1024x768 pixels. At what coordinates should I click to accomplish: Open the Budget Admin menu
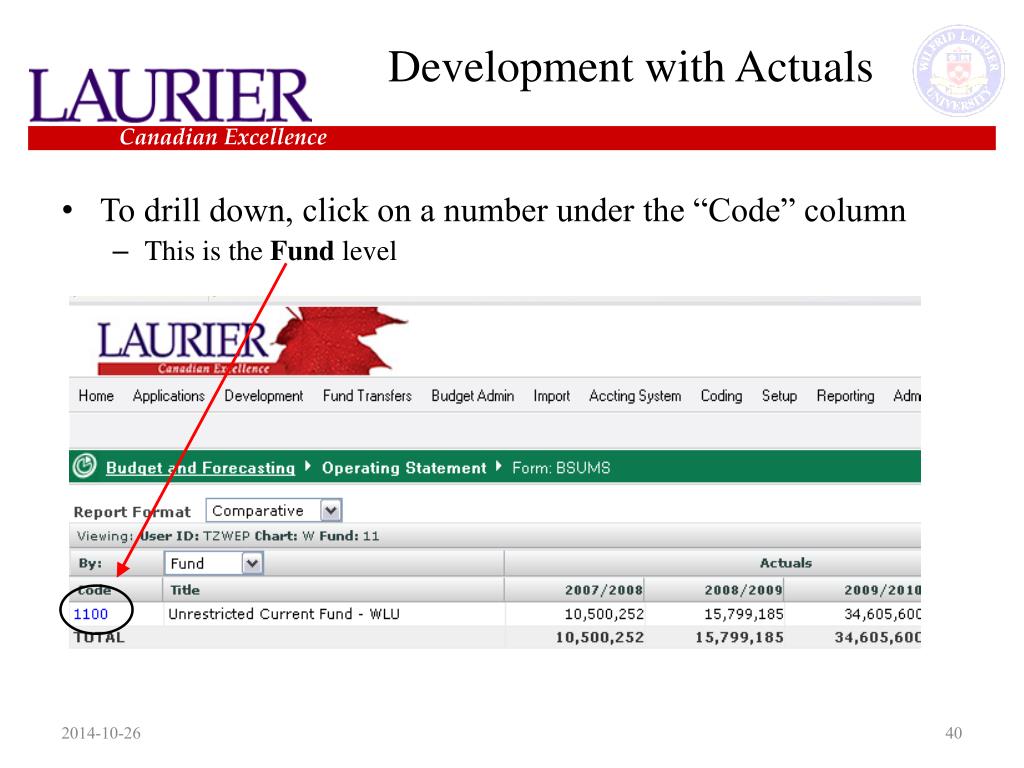click(x=473, y=396)
